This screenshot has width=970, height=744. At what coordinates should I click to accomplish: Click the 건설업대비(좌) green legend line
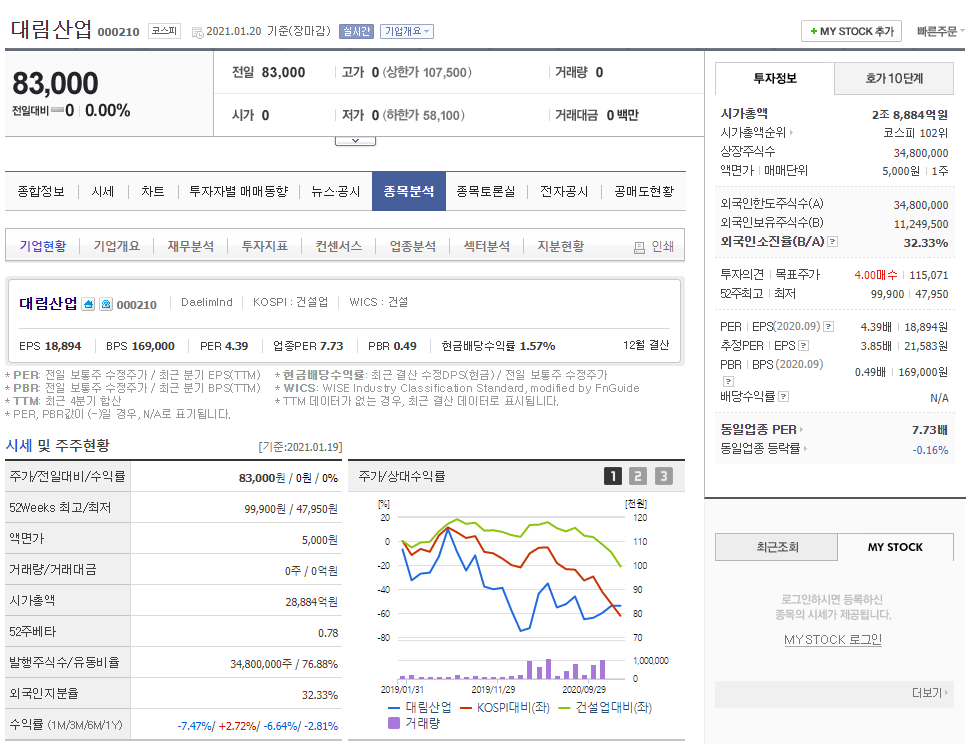564,708
